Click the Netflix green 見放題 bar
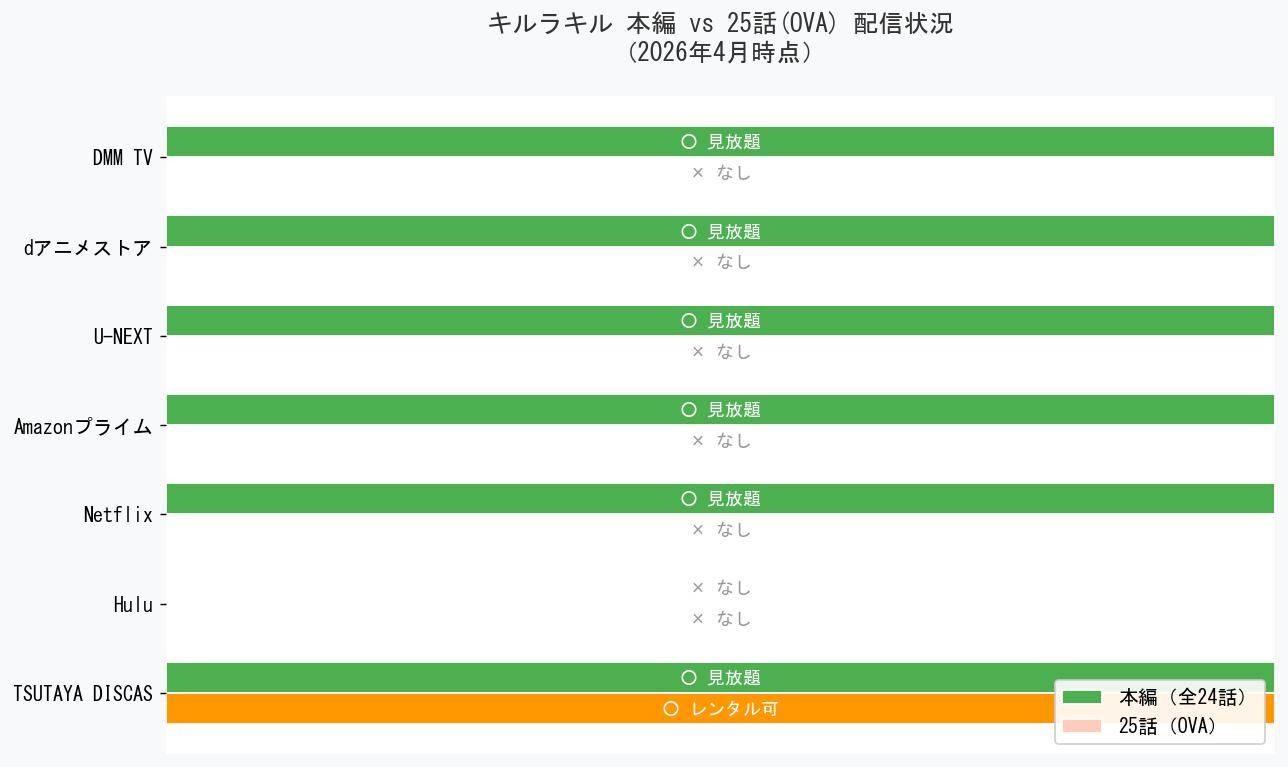The width and height of the screenshot is (1288, 767). point(720,499)
